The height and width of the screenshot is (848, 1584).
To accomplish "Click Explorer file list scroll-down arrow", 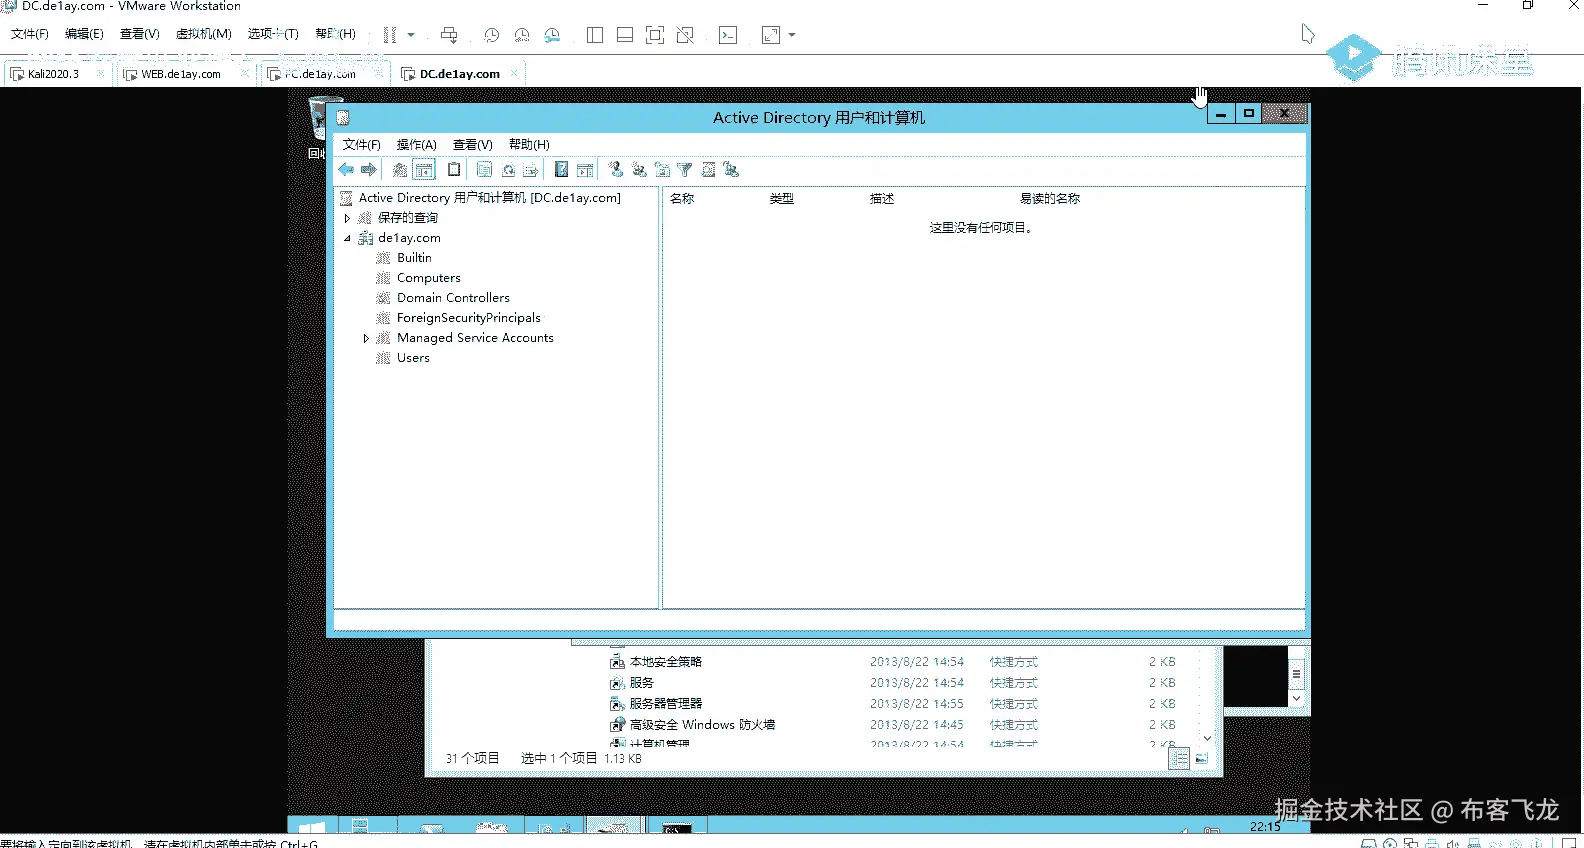I will [x=1207, y=738].
